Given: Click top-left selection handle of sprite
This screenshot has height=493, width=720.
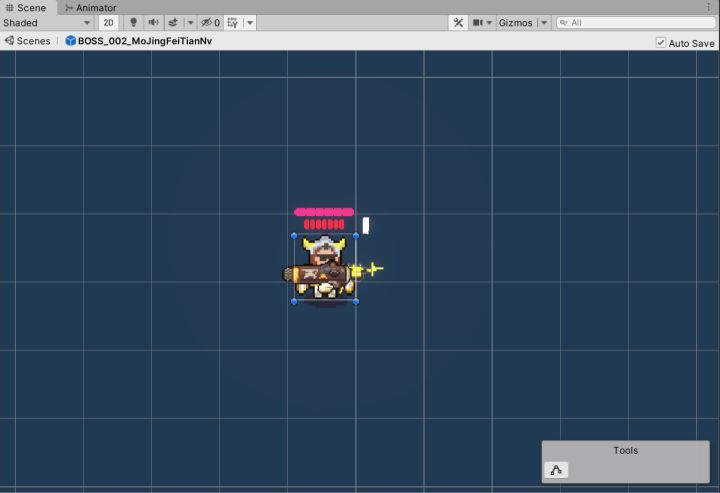Looking at the screenshot, I should click(294, 236).
